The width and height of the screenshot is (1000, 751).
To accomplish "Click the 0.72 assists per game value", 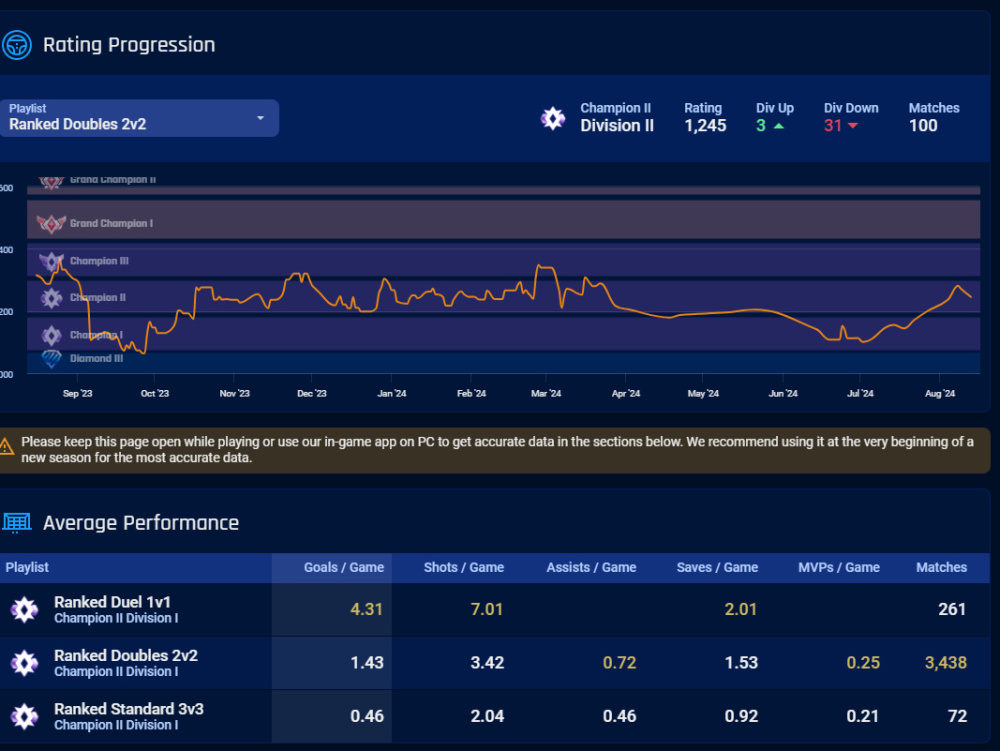I will 619,663.
